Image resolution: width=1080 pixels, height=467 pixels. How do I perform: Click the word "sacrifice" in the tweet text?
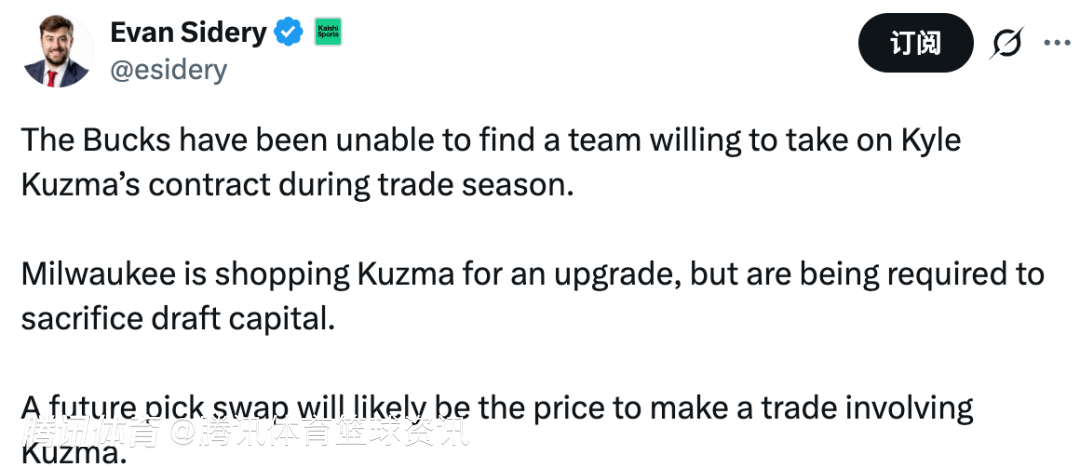point(81,319)
